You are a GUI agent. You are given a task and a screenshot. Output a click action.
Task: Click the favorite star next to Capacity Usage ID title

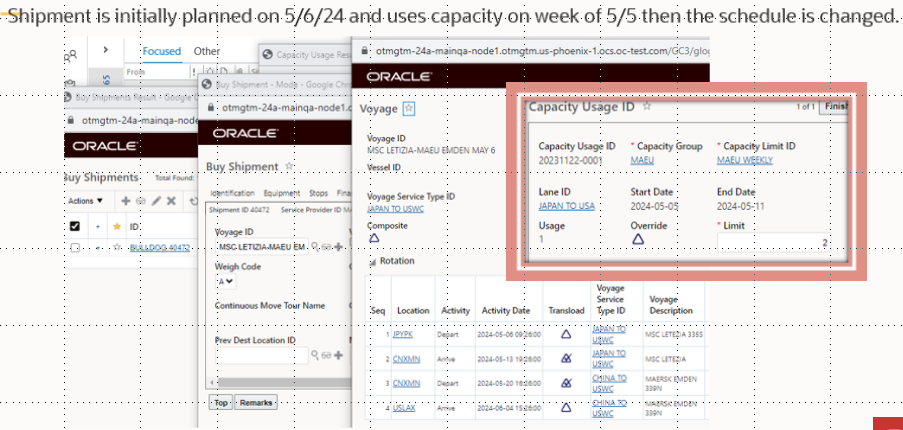647,106
